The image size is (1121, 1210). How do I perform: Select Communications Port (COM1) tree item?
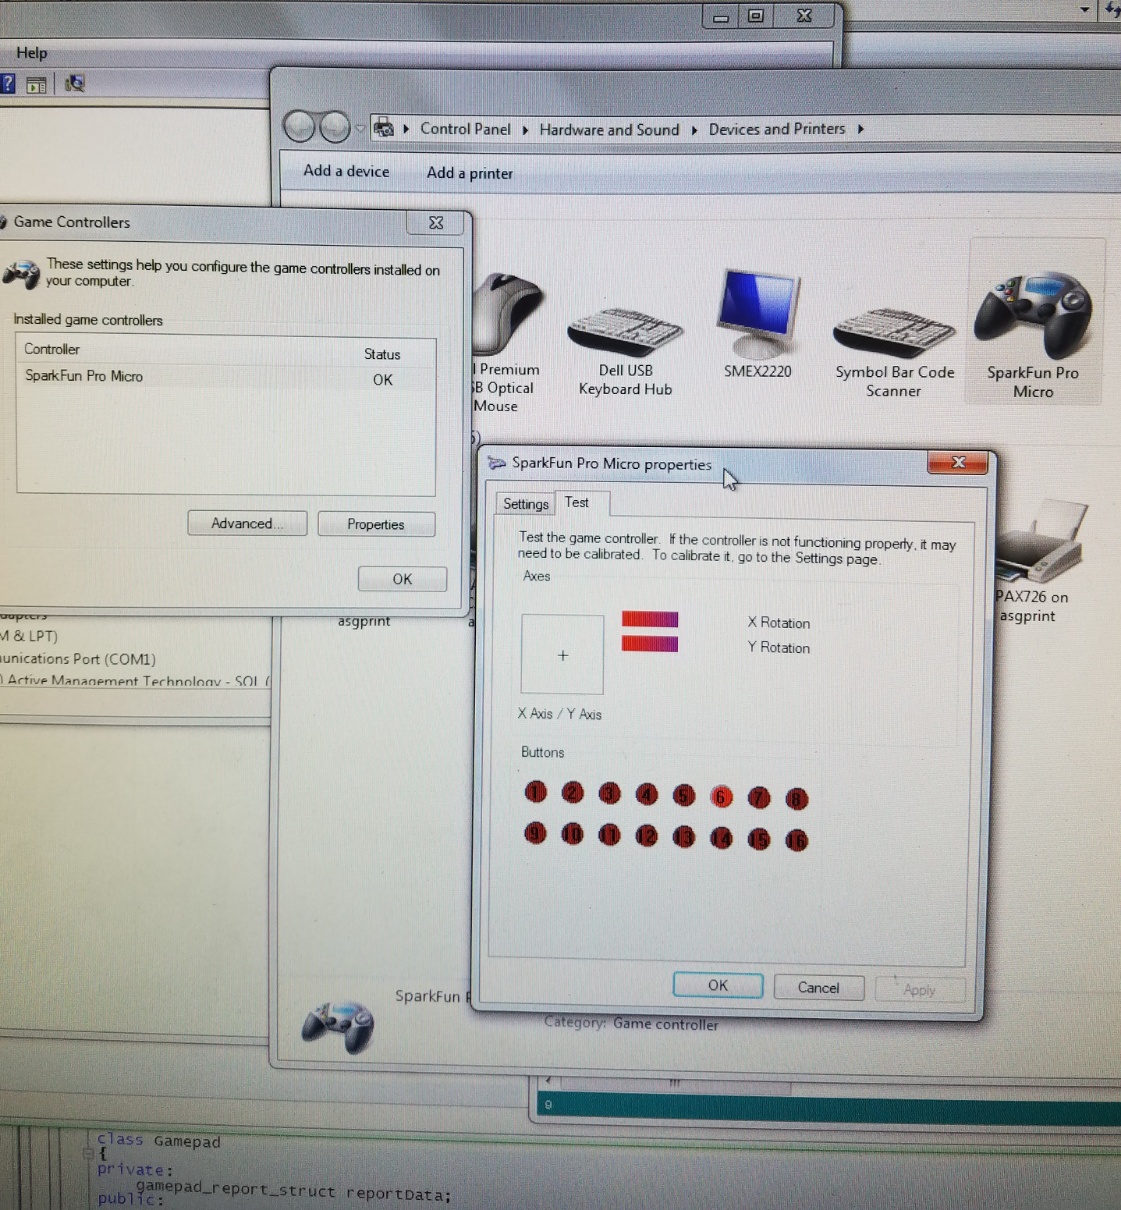coord(78,659)
